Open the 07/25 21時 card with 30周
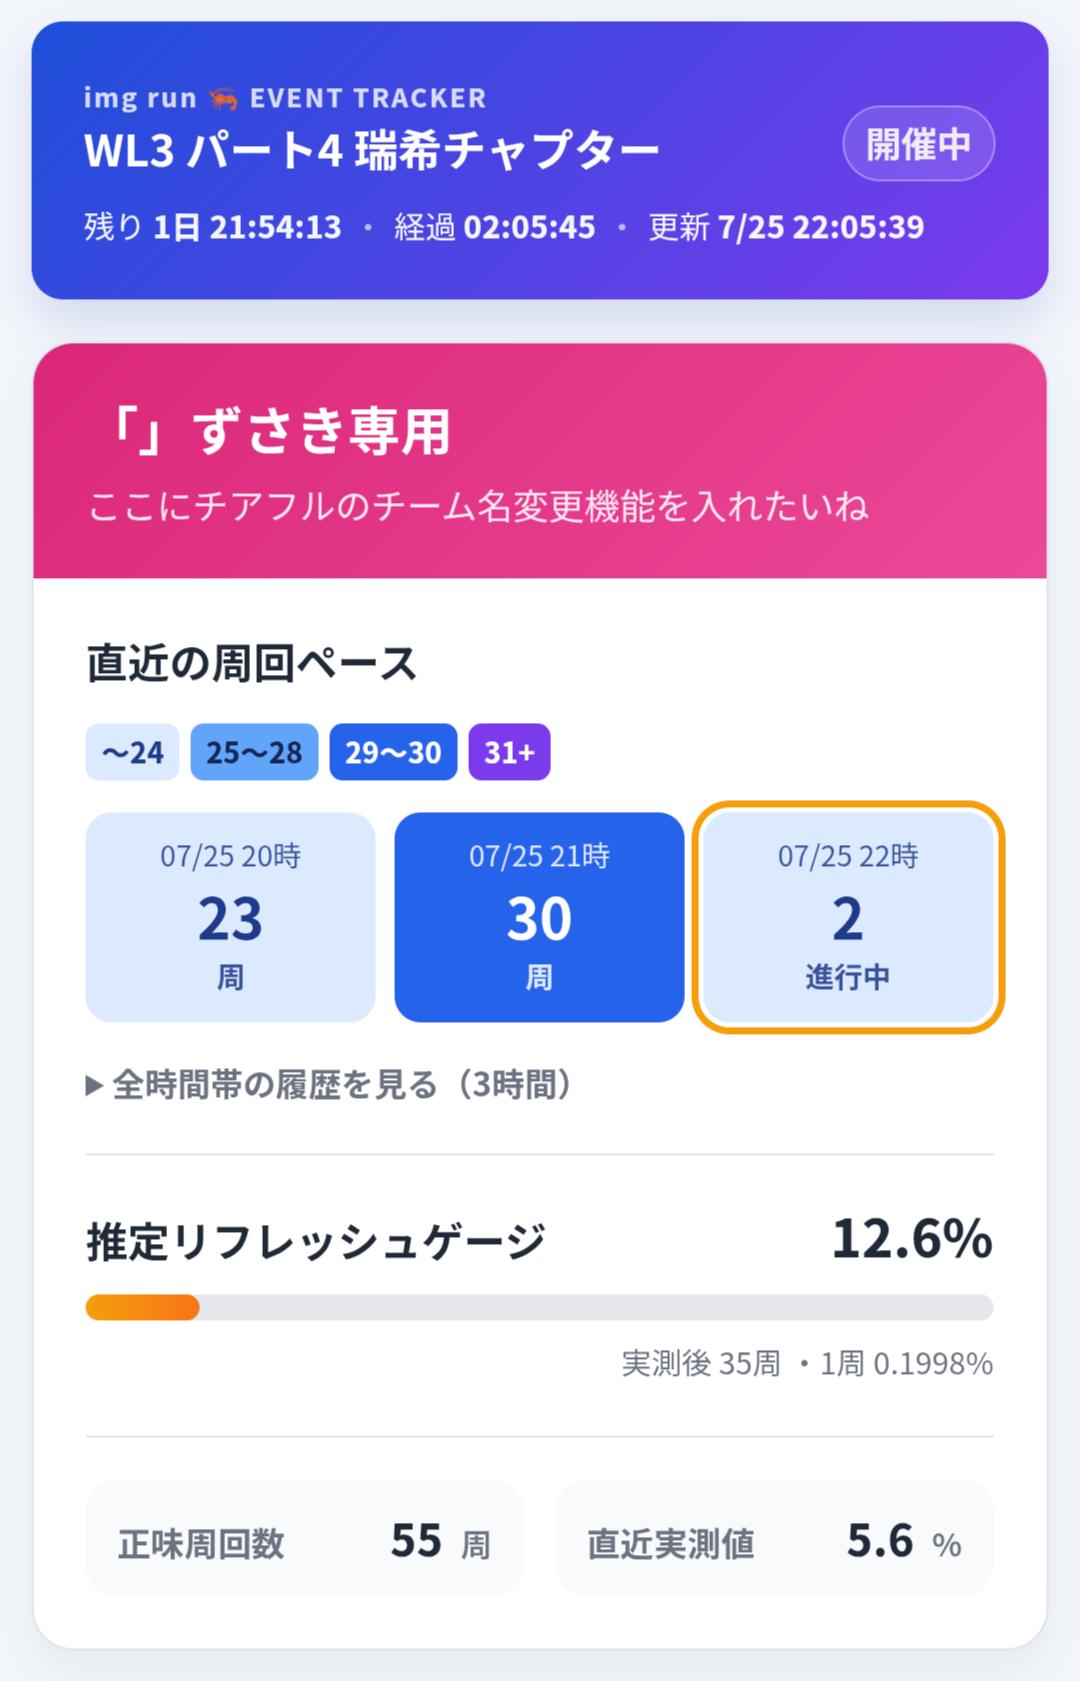Screen dimensions: 1080x1681 coord(539,917)
